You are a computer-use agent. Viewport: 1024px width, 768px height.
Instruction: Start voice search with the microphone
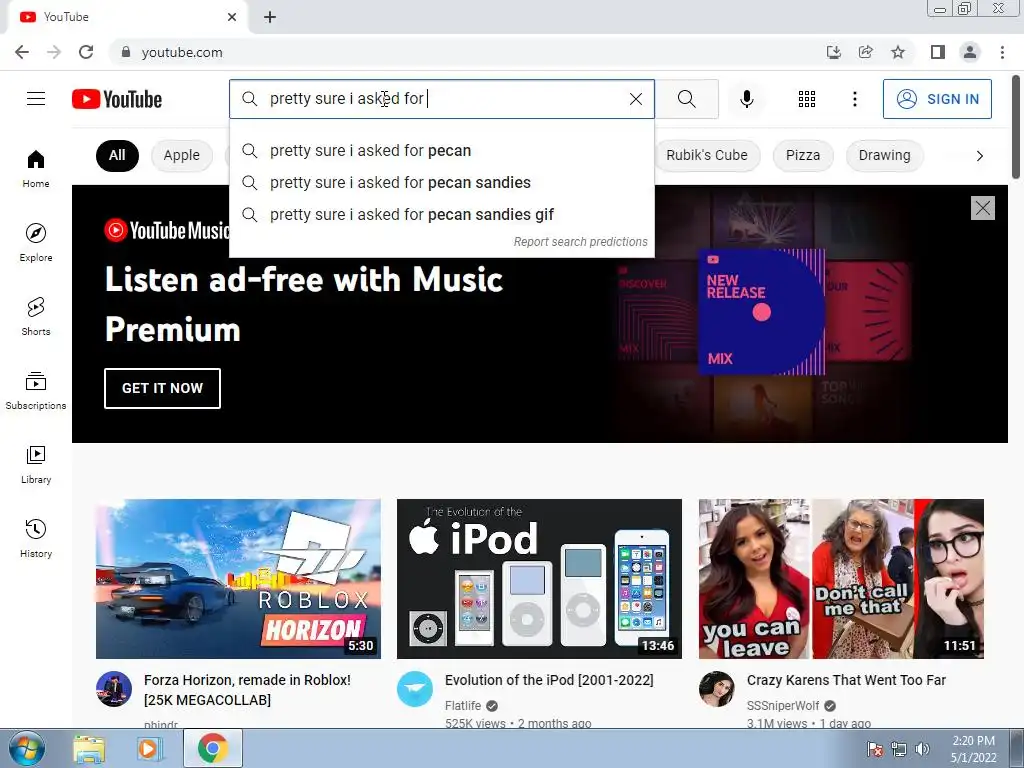pyautogui.click(x=746, y=99)
